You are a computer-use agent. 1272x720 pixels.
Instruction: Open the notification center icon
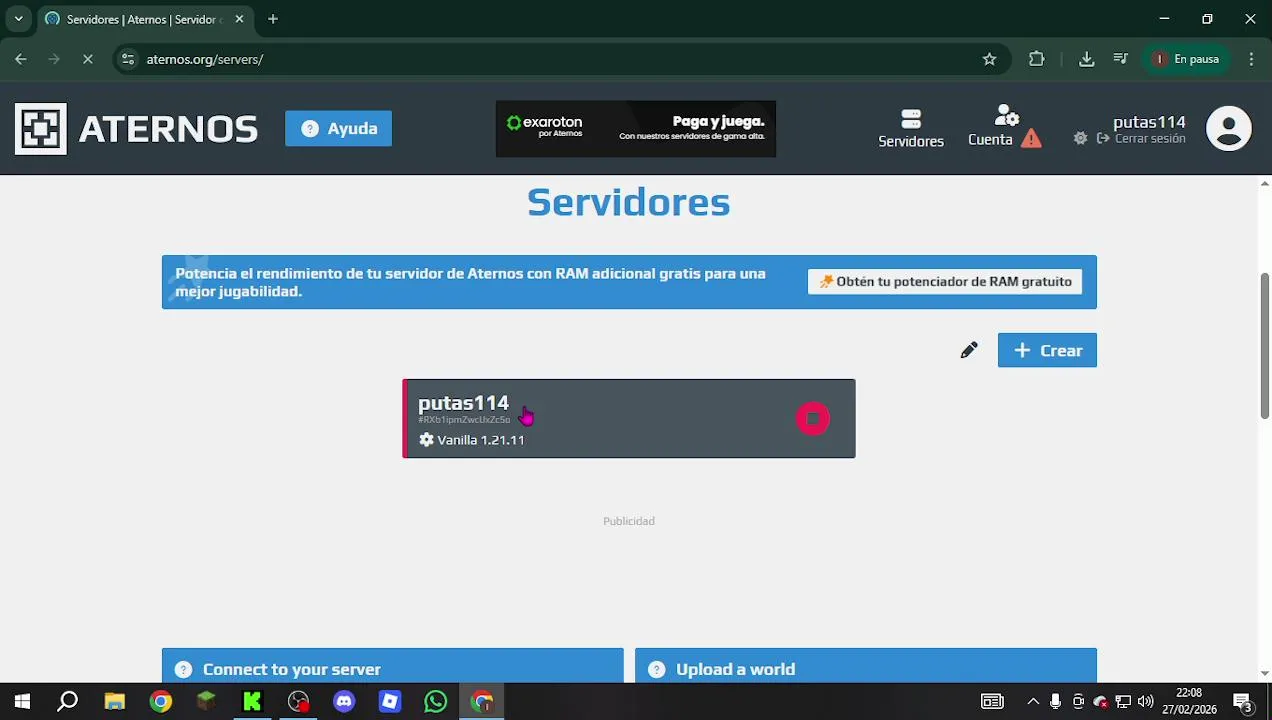click(1243, 702)
